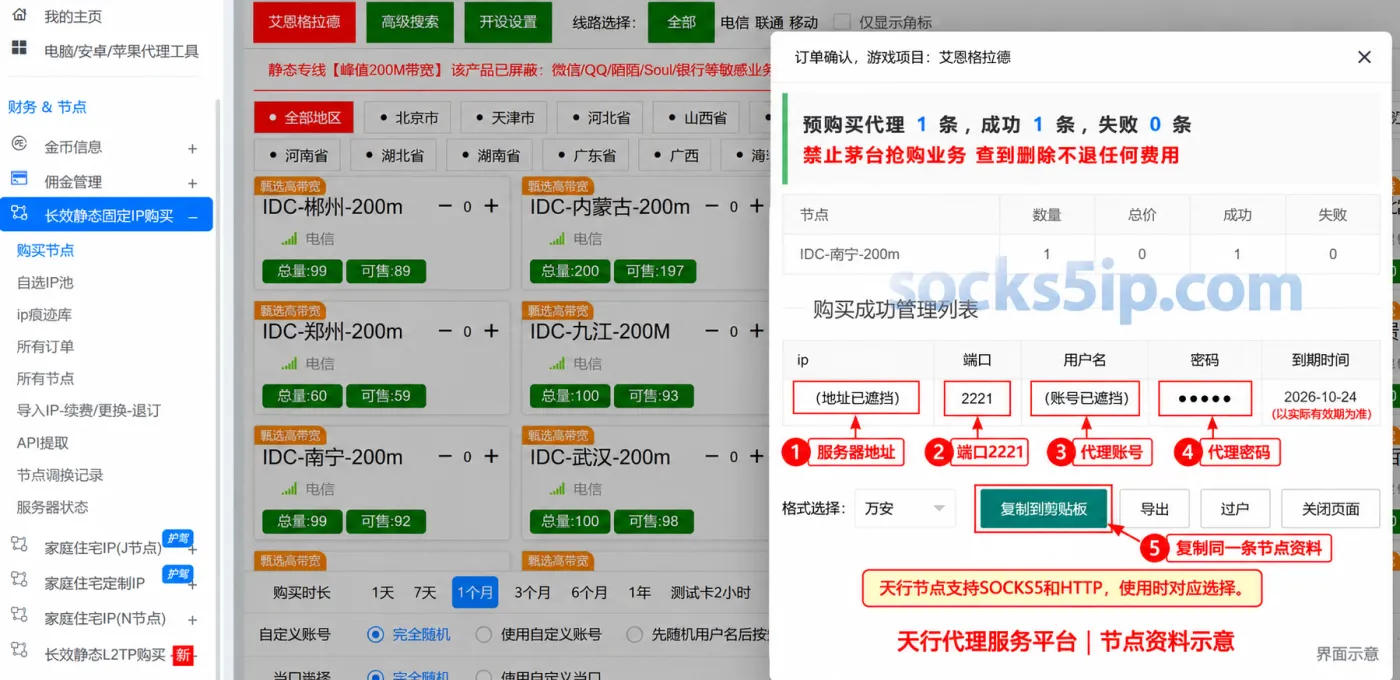The width and height of the screenshot is (1400, 680).
Task: Increase quantity for IDC-南宁-200m with plus
Action: pos(491,456)
